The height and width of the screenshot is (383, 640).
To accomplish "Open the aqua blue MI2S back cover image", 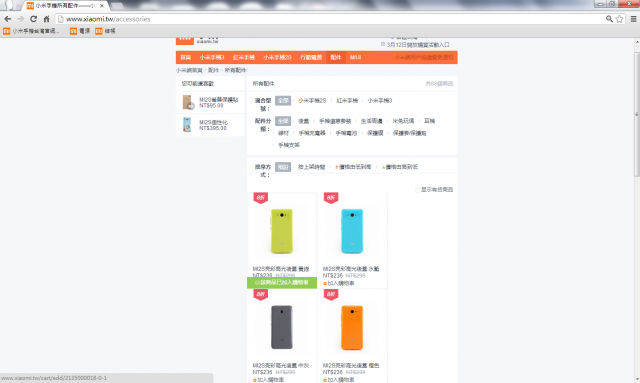I will [x=352, y=231].
